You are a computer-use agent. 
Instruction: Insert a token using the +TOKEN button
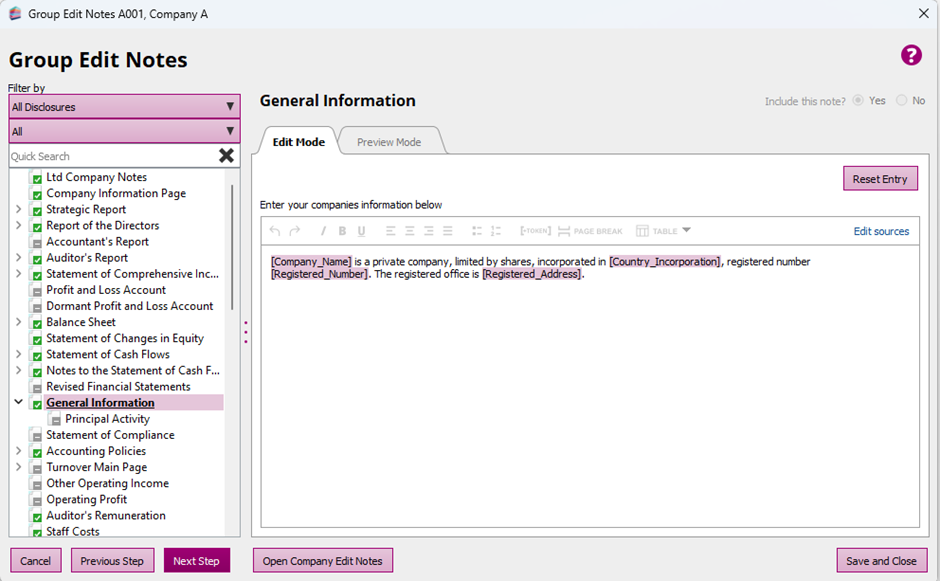click(535, 231)
